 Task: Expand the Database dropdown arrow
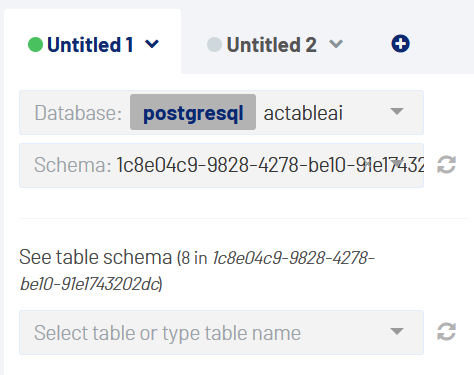[397, 111]
